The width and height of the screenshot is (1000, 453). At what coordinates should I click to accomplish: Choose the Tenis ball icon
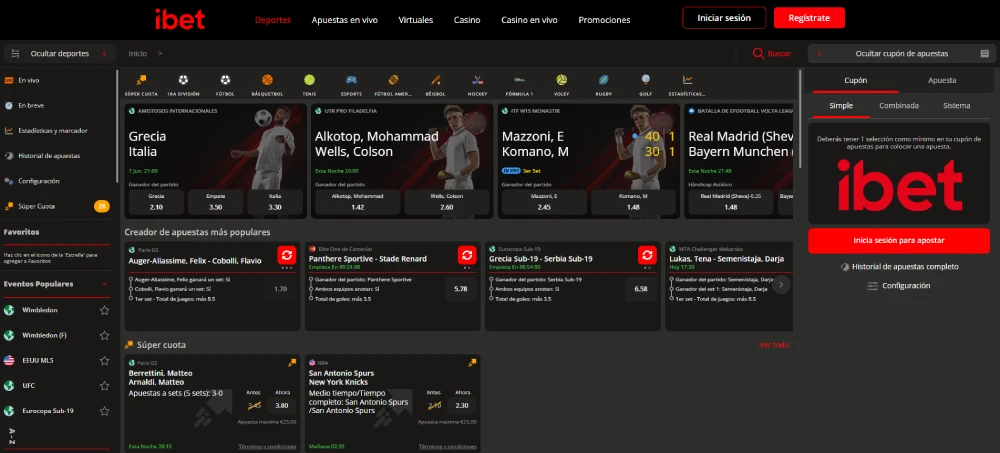pos(309,80)
